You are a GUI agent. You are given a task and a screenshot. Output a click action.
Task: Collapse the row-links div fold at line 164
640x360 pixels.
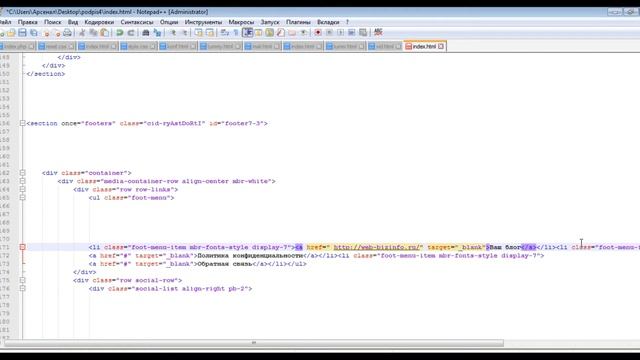pos(22,189)
